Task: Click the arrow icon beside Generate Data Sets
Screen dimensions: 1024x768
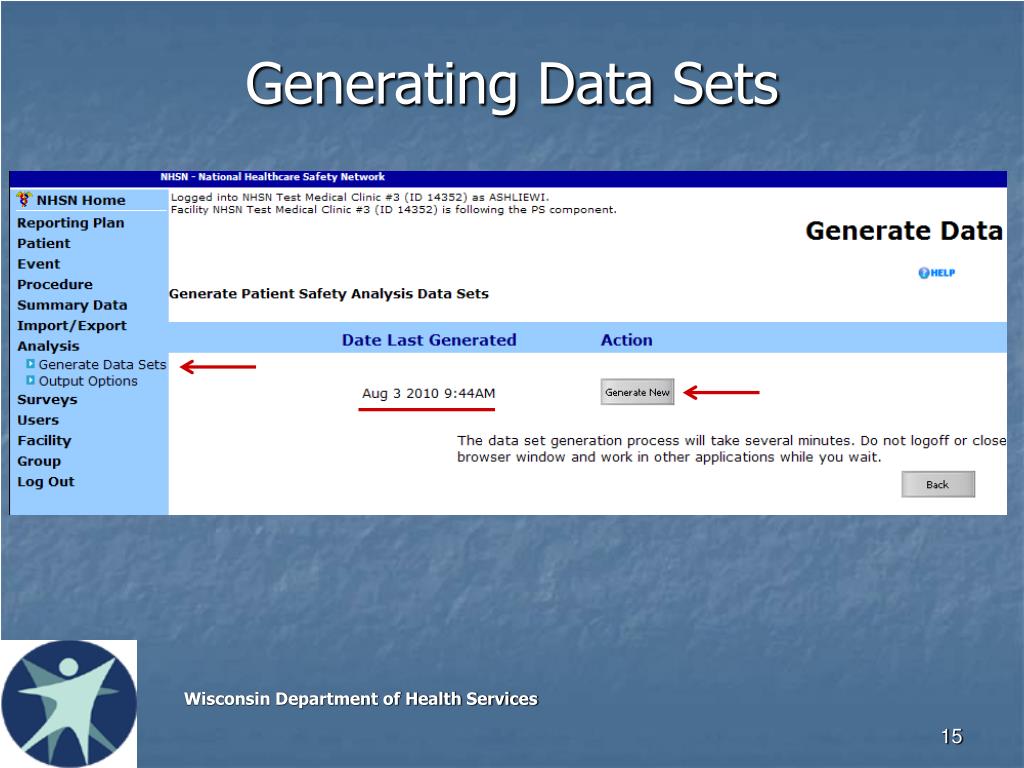Action: coord(30,364)
